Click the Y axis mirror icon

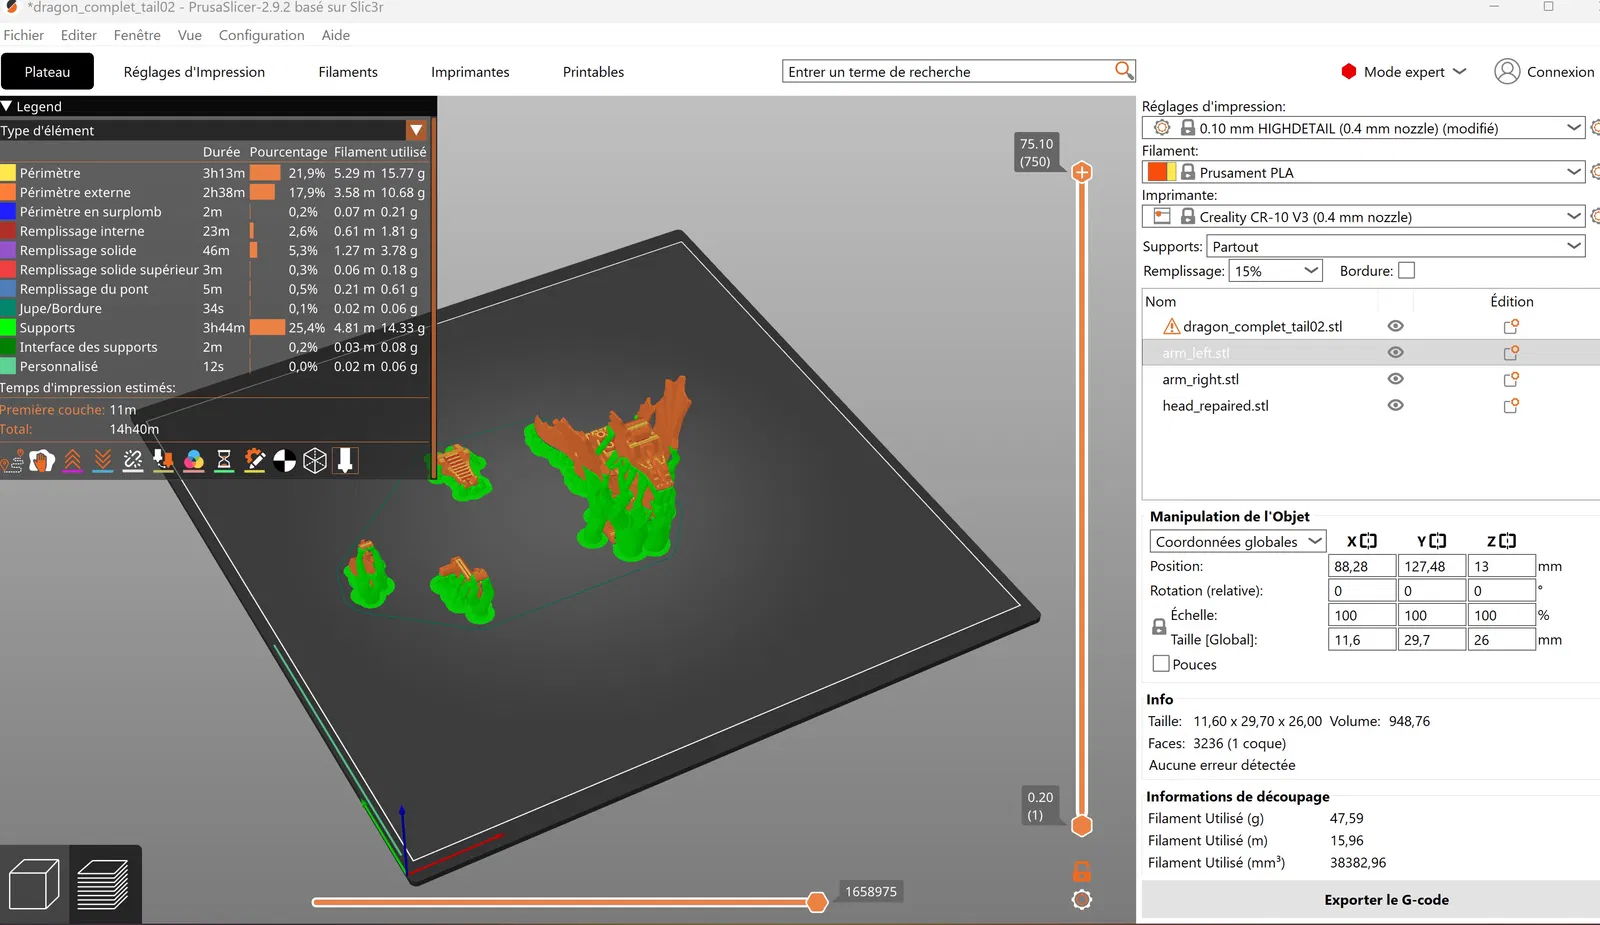tap(1438, 541)
